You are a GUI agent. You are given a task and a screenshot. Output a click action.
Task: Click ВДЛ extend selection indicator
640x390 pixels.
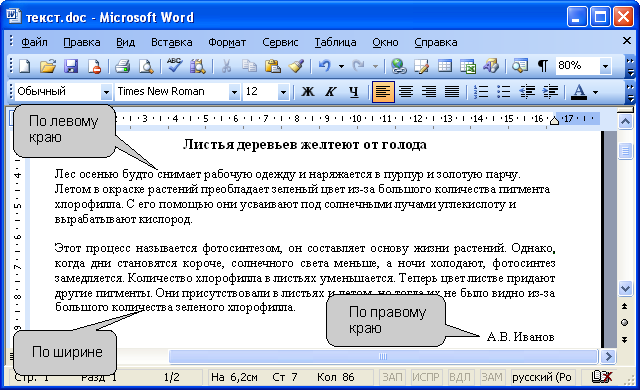click(x=460, y=377)
